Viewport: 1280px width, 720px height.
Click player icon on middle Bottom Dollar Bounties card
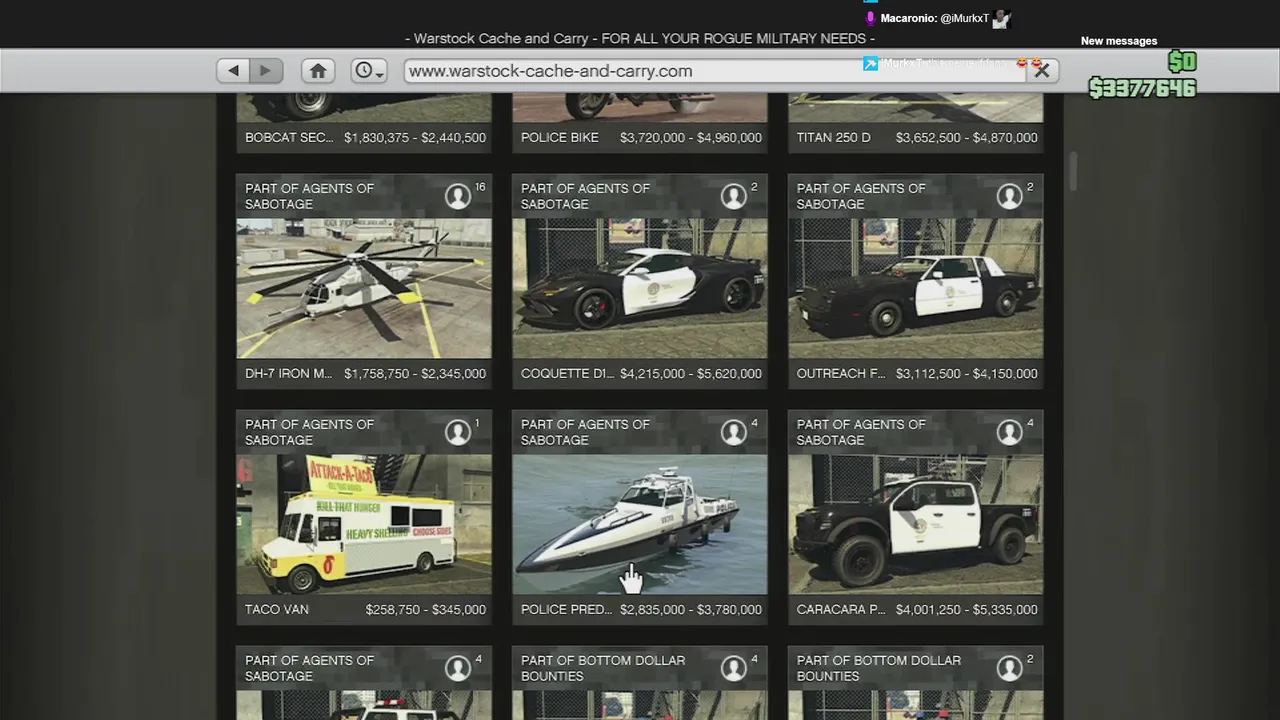pos(734,668)
